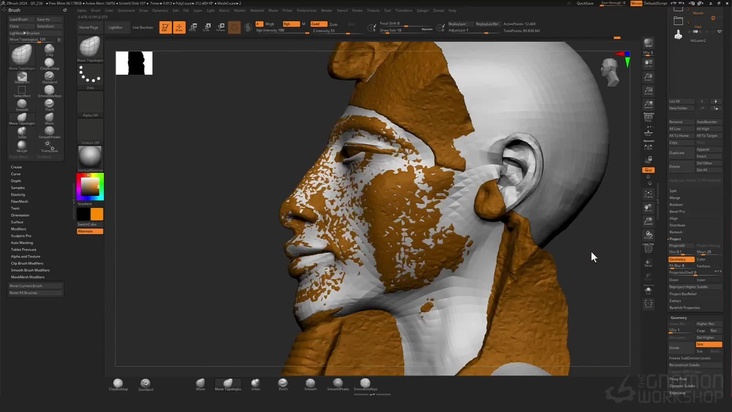Toggle the Rgb channel button
The height and width of the screenshot is (412, 732).
click(291, 24)
